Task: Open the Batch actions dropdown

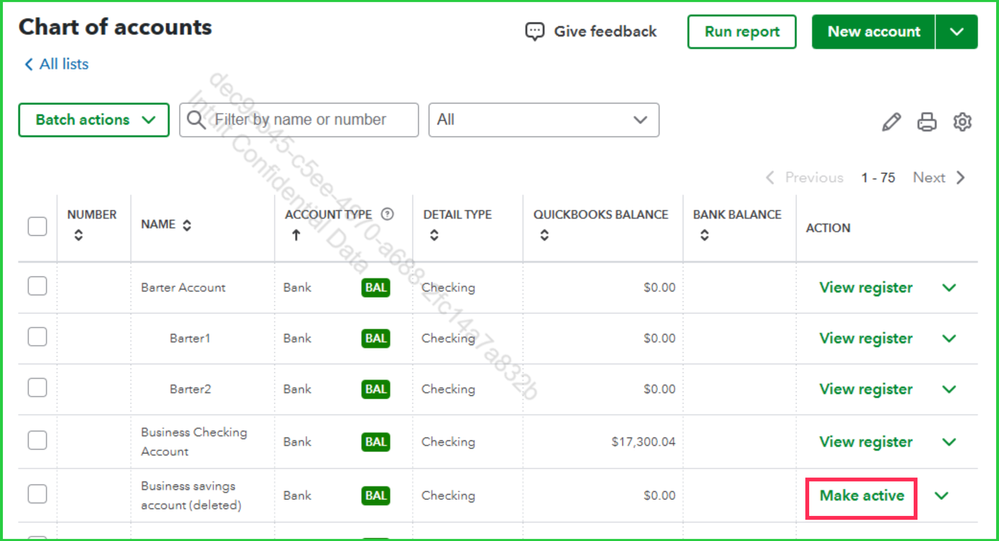Action: (x=94, y=120)
